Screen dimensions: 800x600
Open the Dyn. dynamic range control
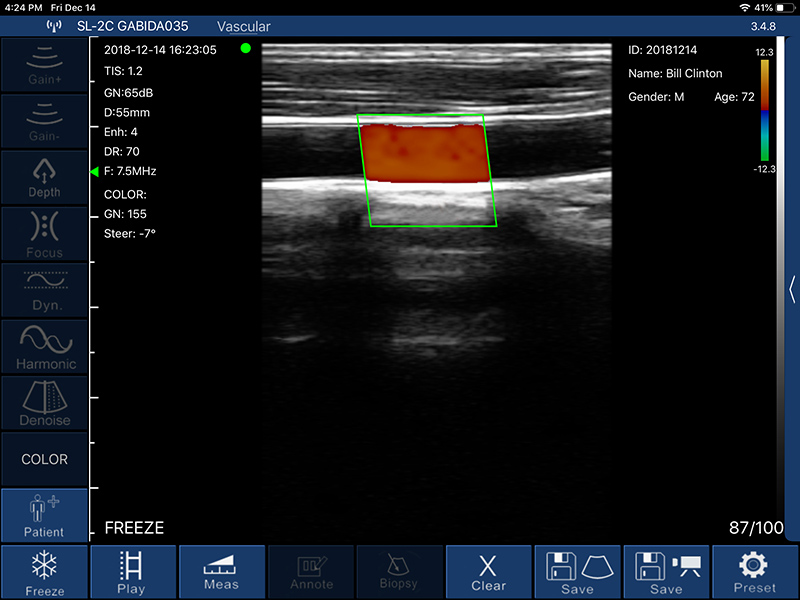tap(44, 290)
